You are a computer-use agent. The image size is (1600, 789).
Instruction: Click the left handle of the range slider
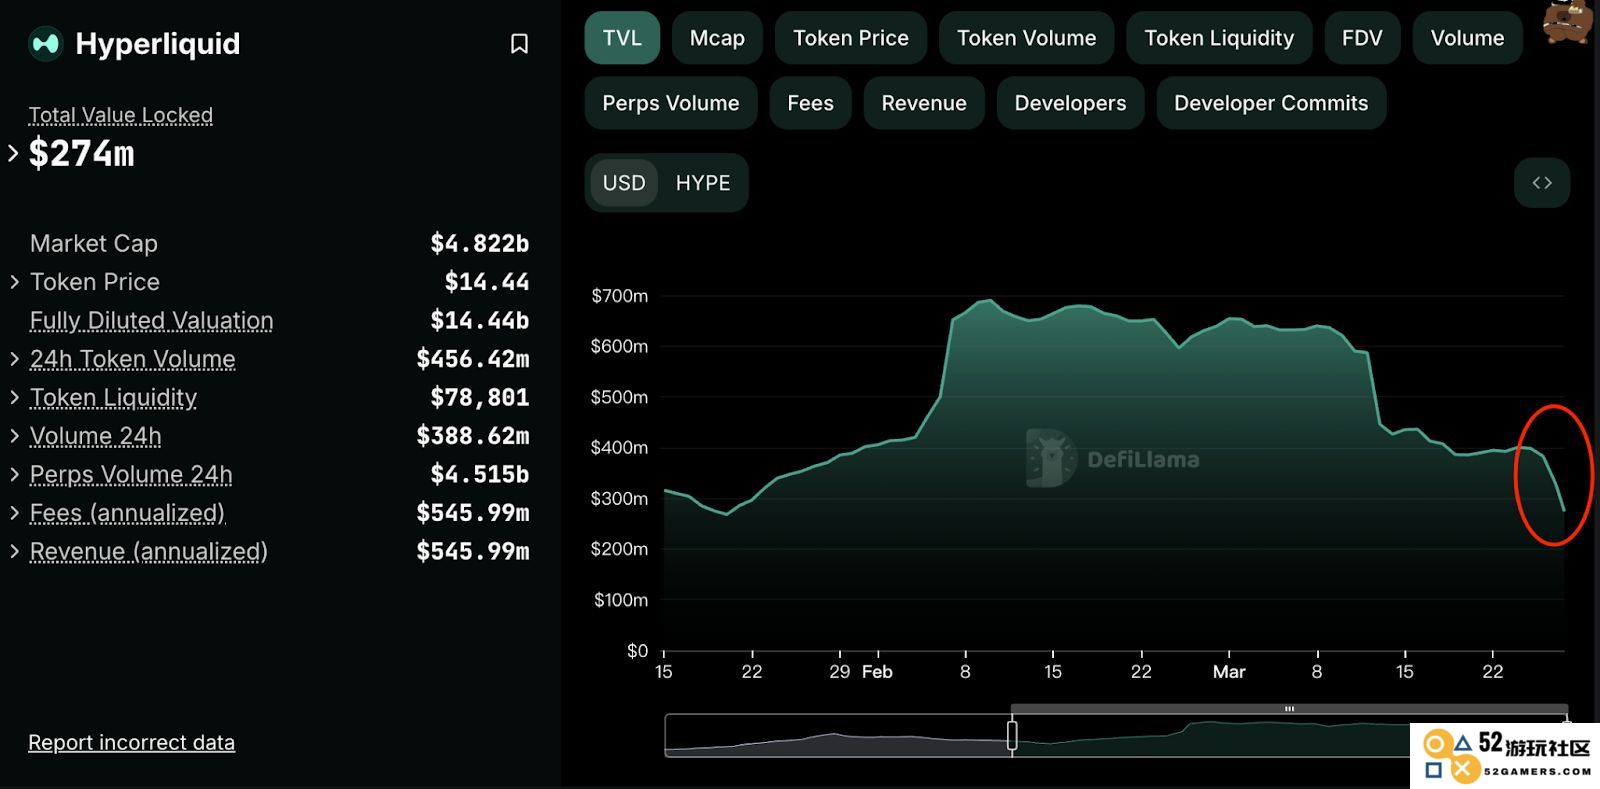click(x=1012, y=735)
